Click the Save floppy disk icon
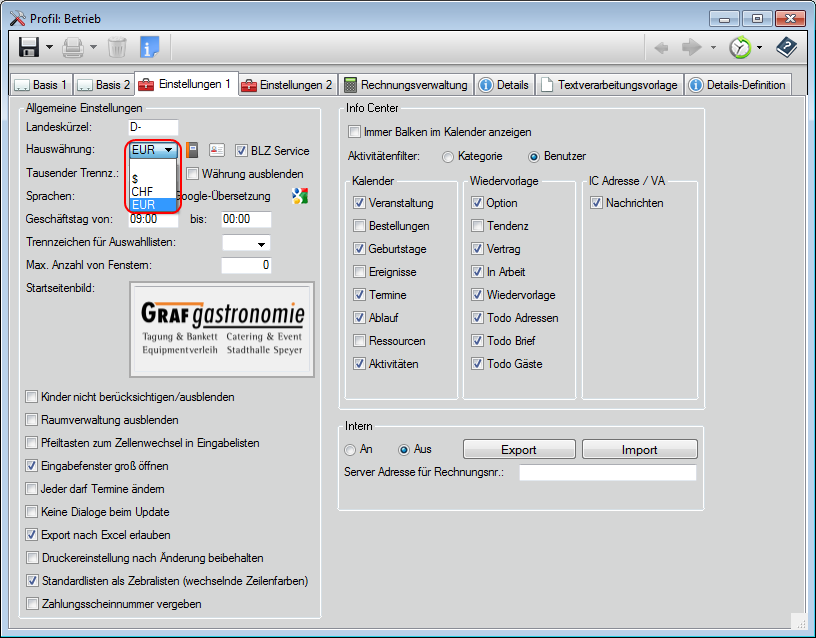Image resolution: width=816 pixels, height=638 pixels. [x=28, y=47]
